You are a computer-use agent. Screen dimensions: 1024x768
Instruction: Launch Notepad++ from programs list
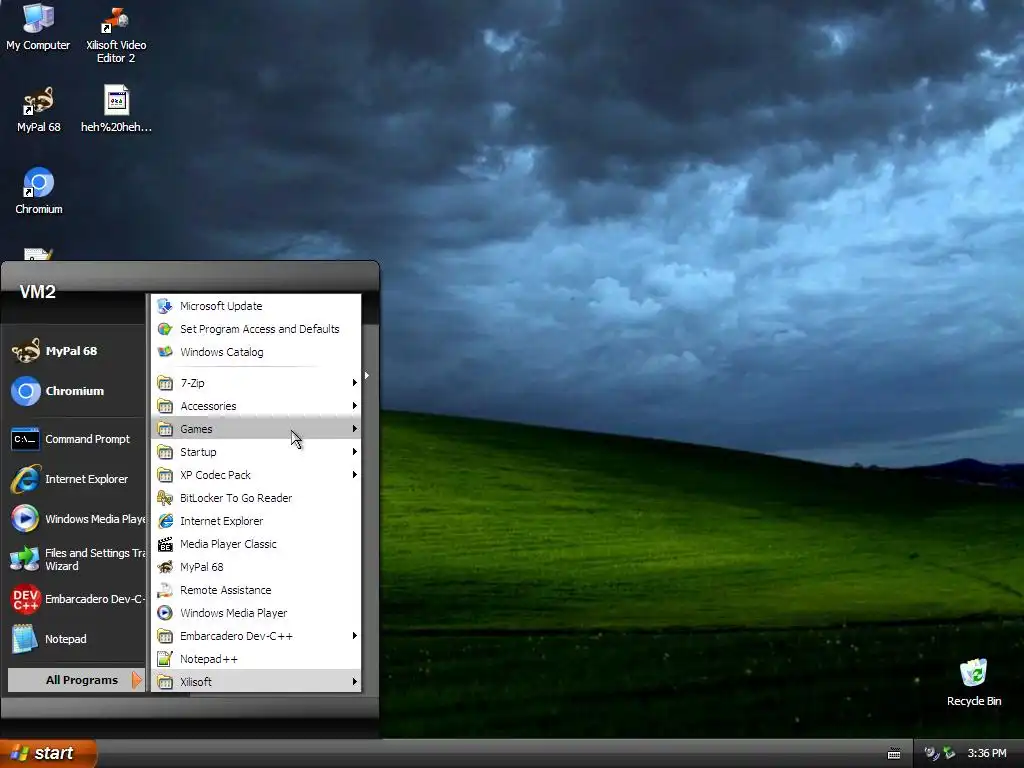256,659
